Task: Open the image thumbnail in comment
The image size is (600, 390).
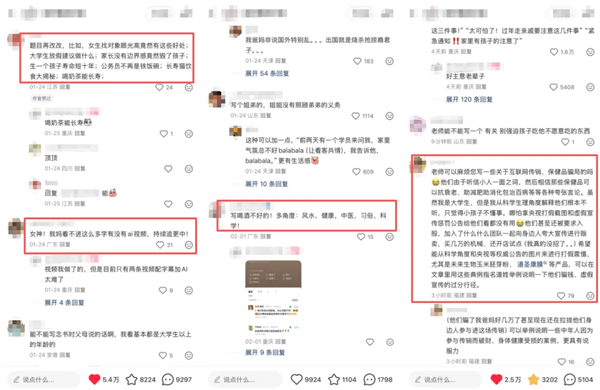Action: click(x=273, y=297)
